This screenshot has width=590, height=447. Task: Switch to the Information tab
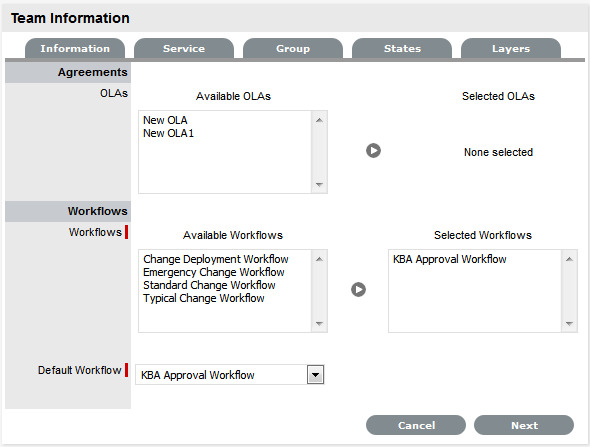(x=75, y=49)
